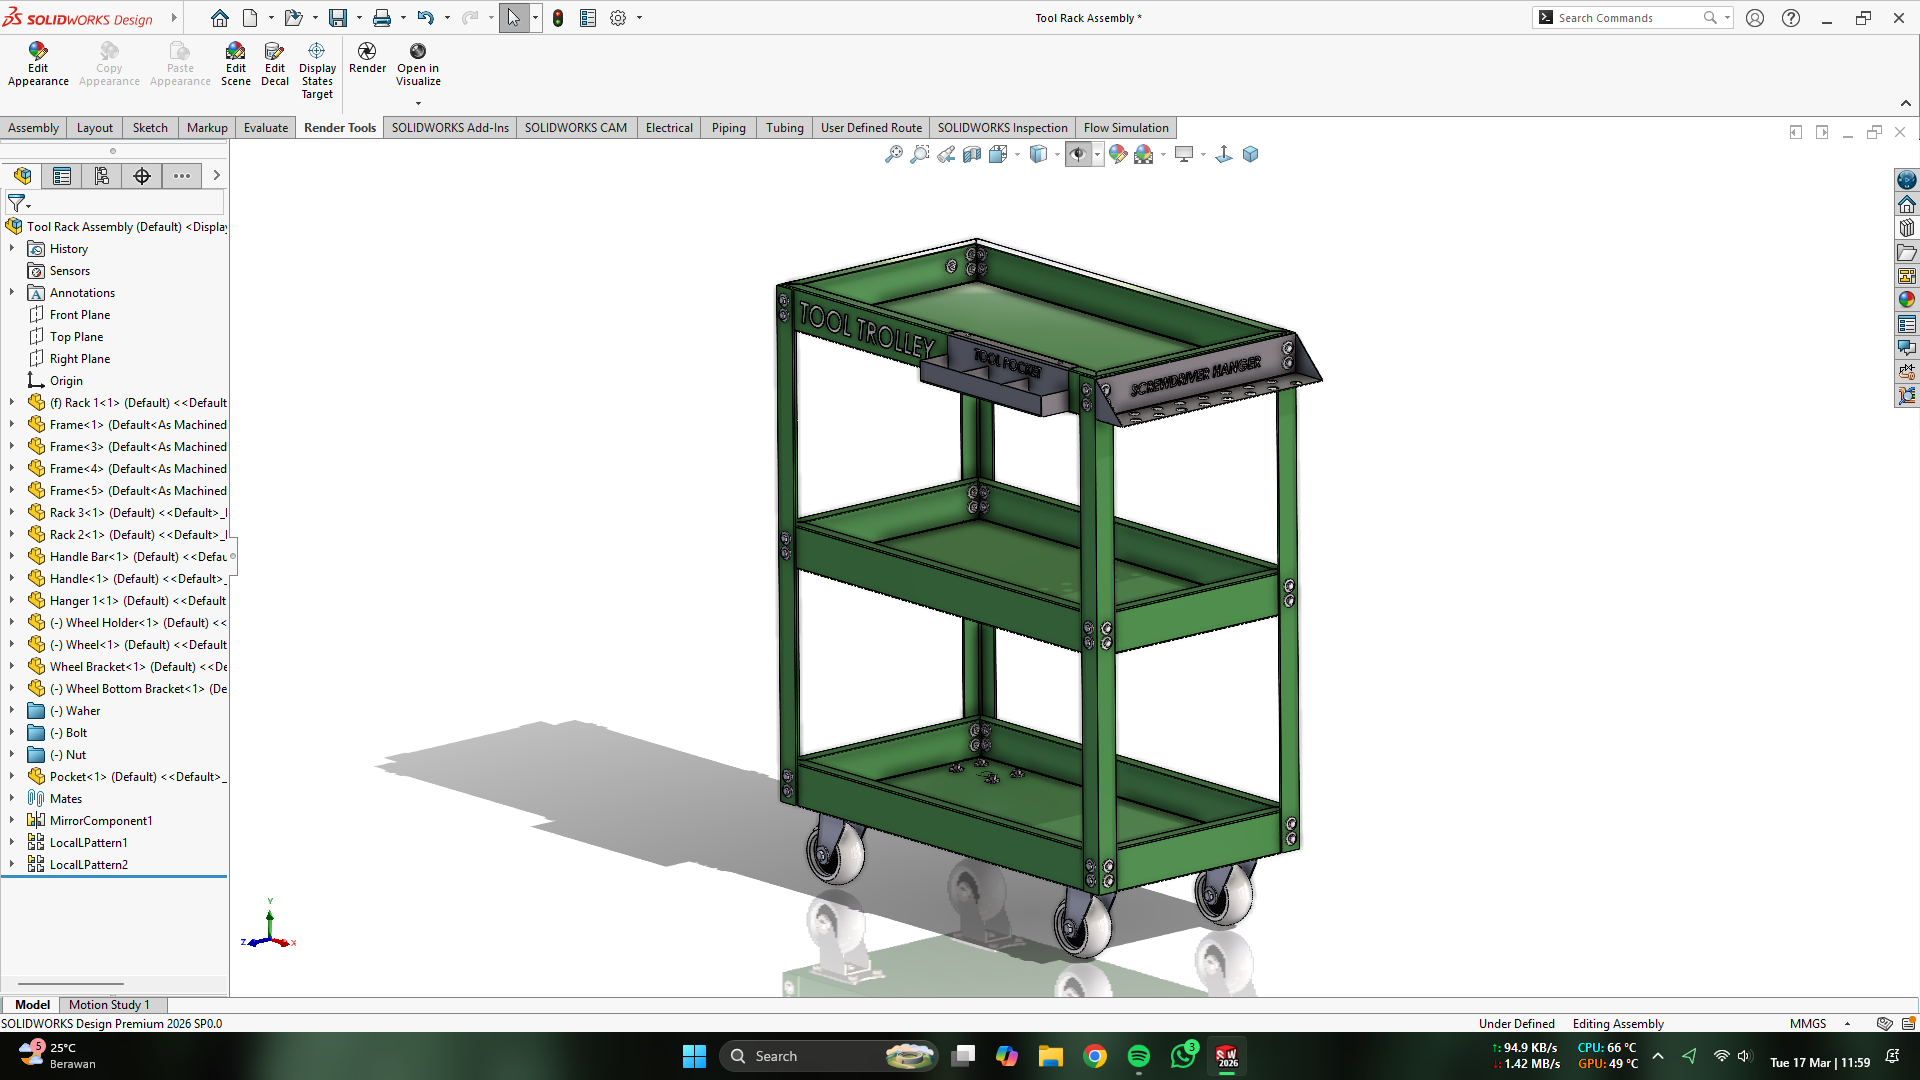Open the ConfigurationManager tab icon
The image size is (1920, 1080).
coord(102,176)
